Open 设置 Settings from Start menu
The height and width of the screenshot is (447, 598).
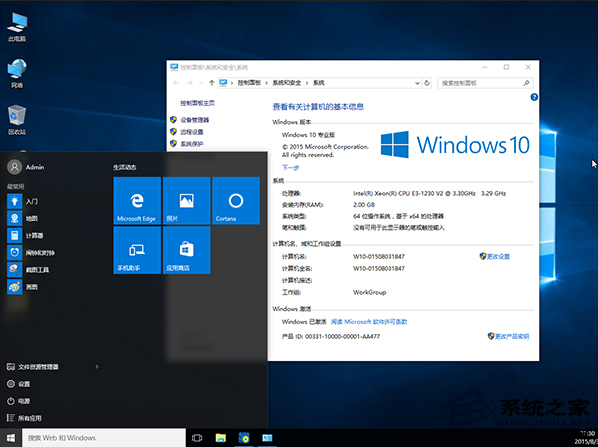(19, 384)
